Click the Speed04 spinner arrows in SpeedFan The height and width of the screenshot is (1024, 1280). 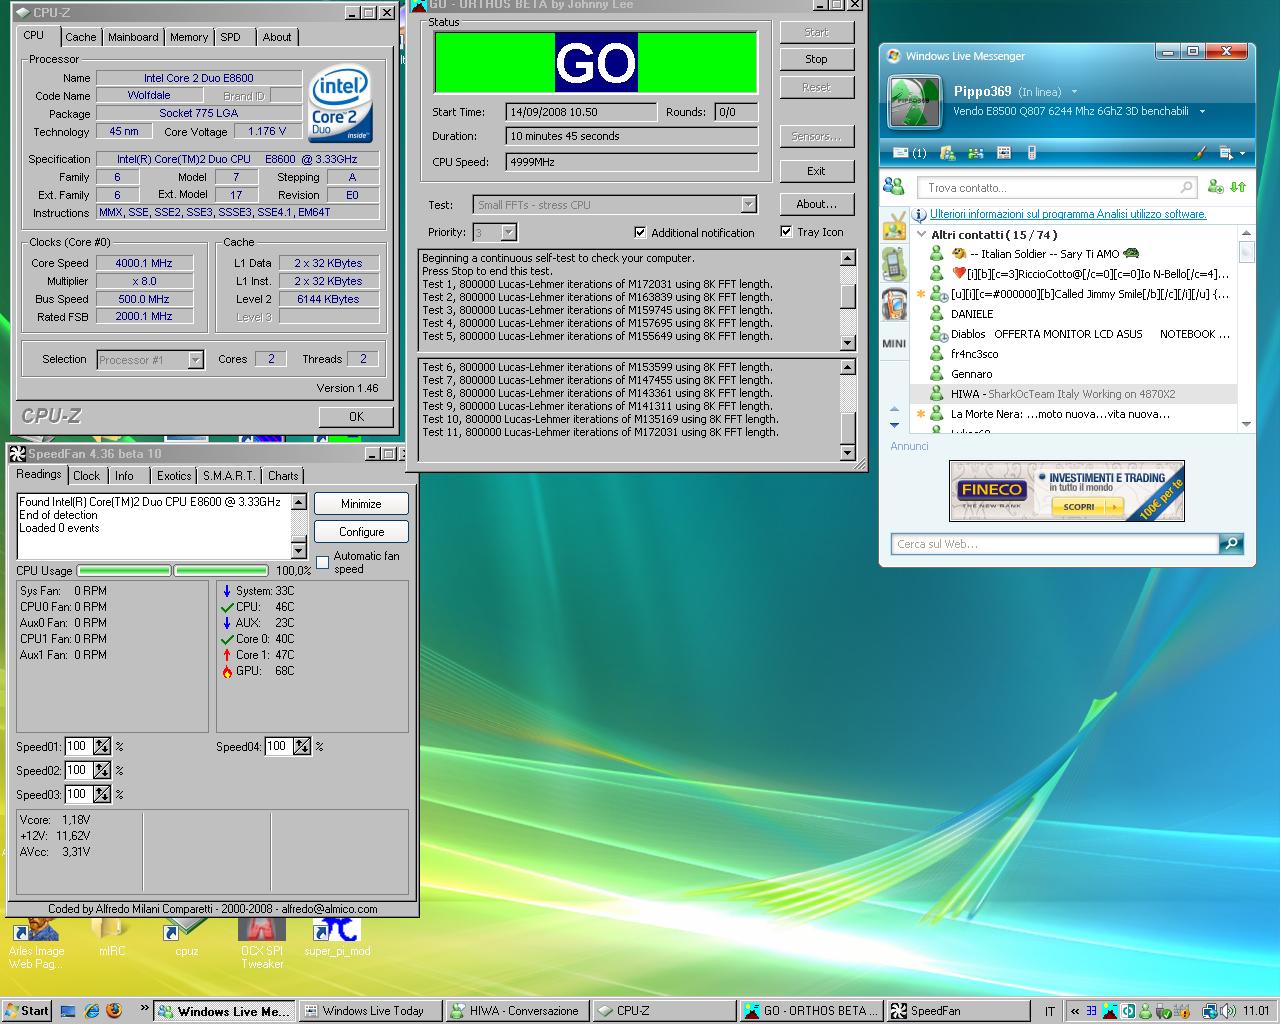[x=302, y=746]
